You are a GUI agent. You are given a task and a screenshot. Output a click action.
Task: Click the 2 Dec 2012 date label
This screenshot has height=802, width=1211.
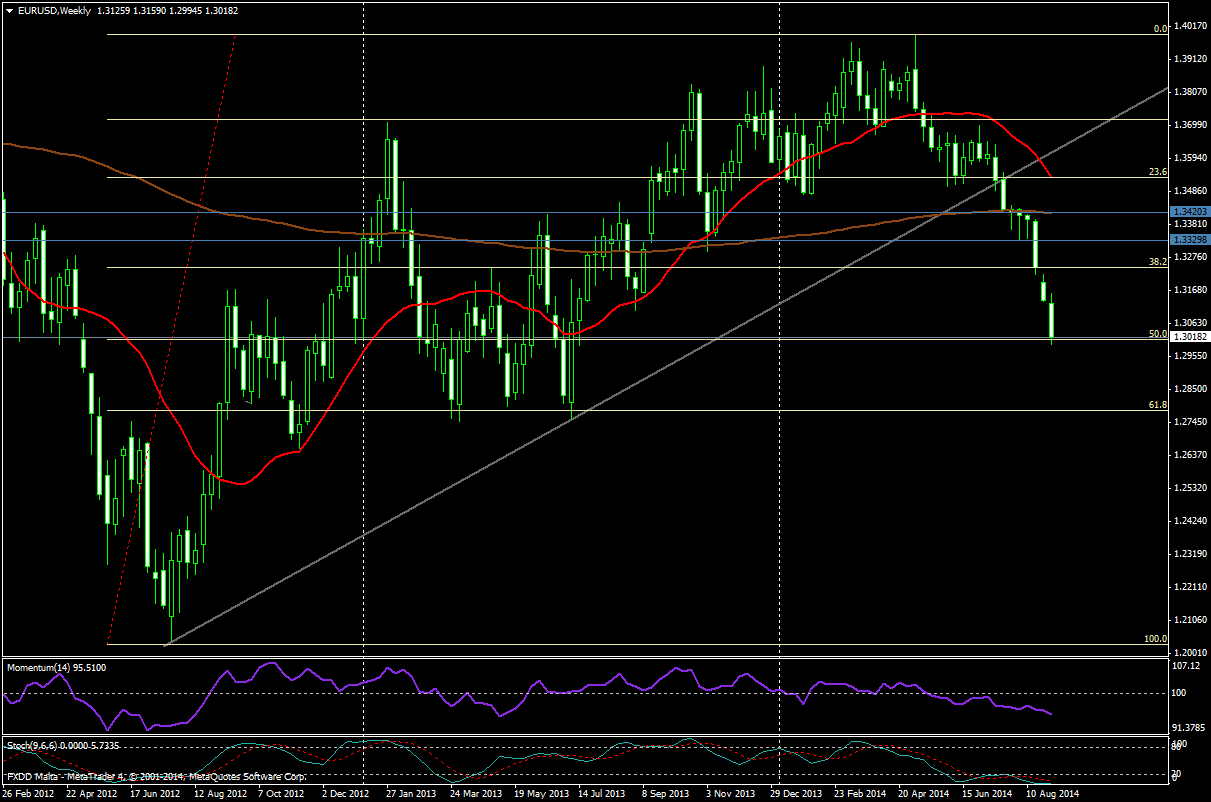pyautogui.click(x=347, y=793)
